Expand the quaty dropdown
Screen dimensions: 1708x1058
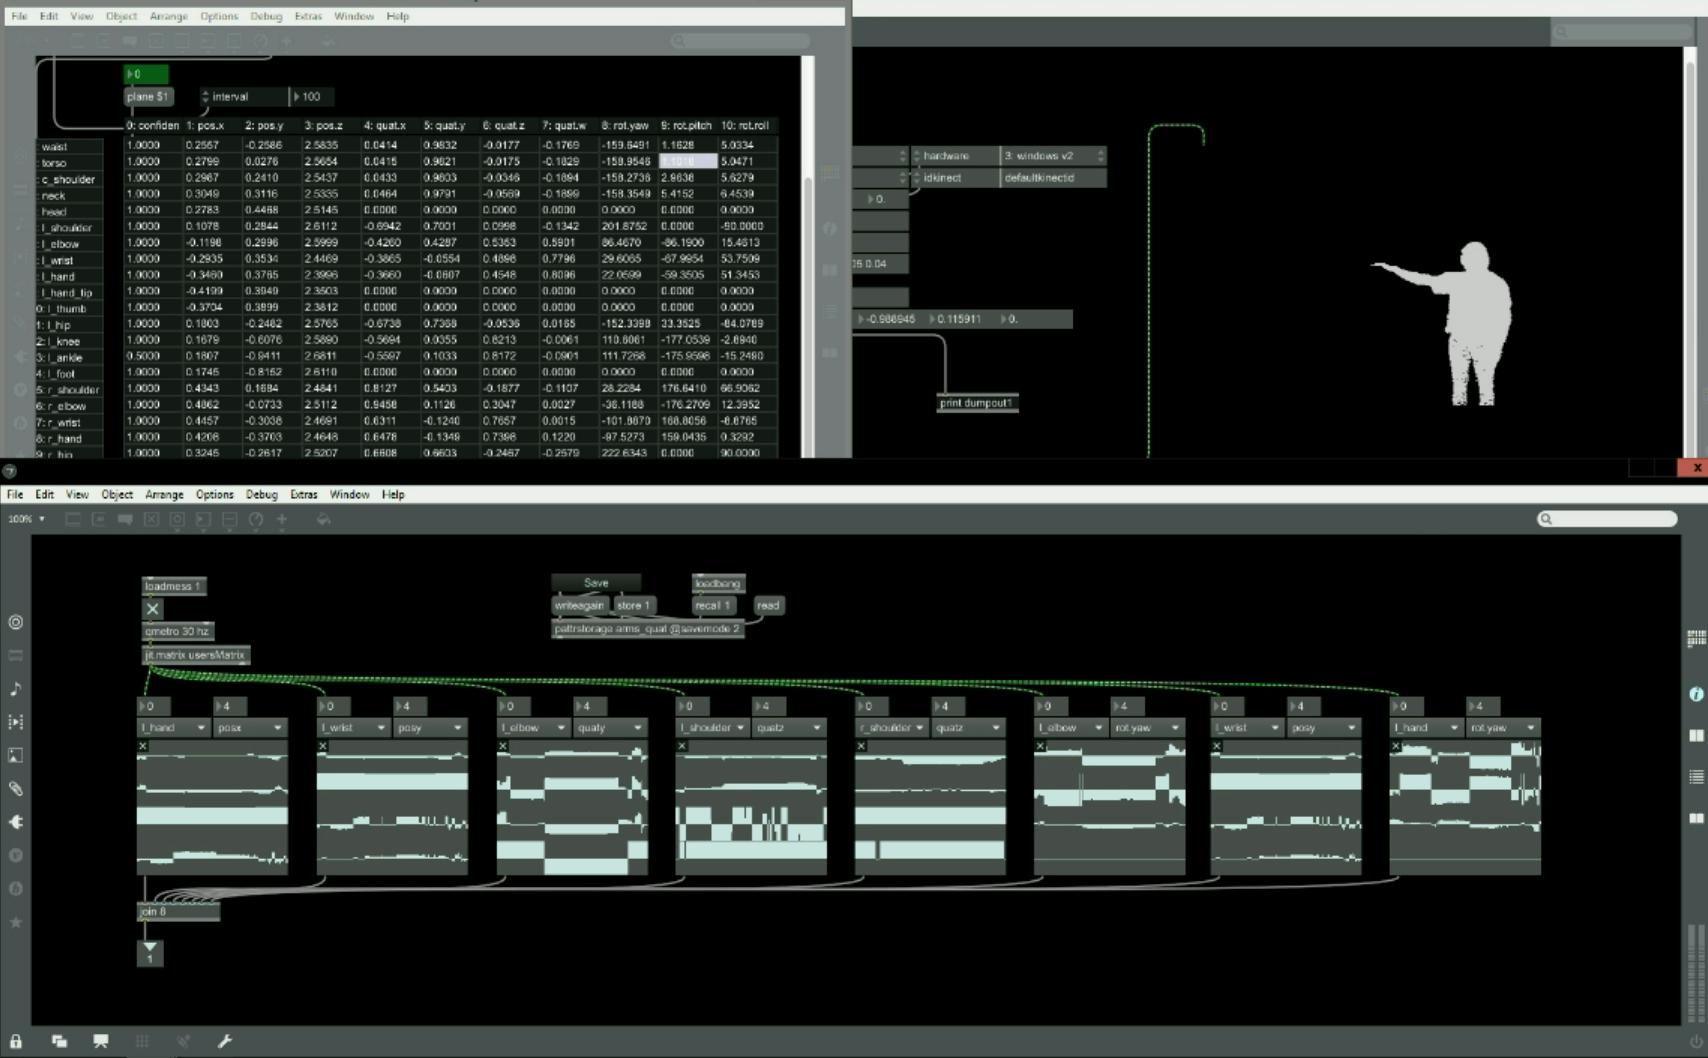click(x=610, y=728)
